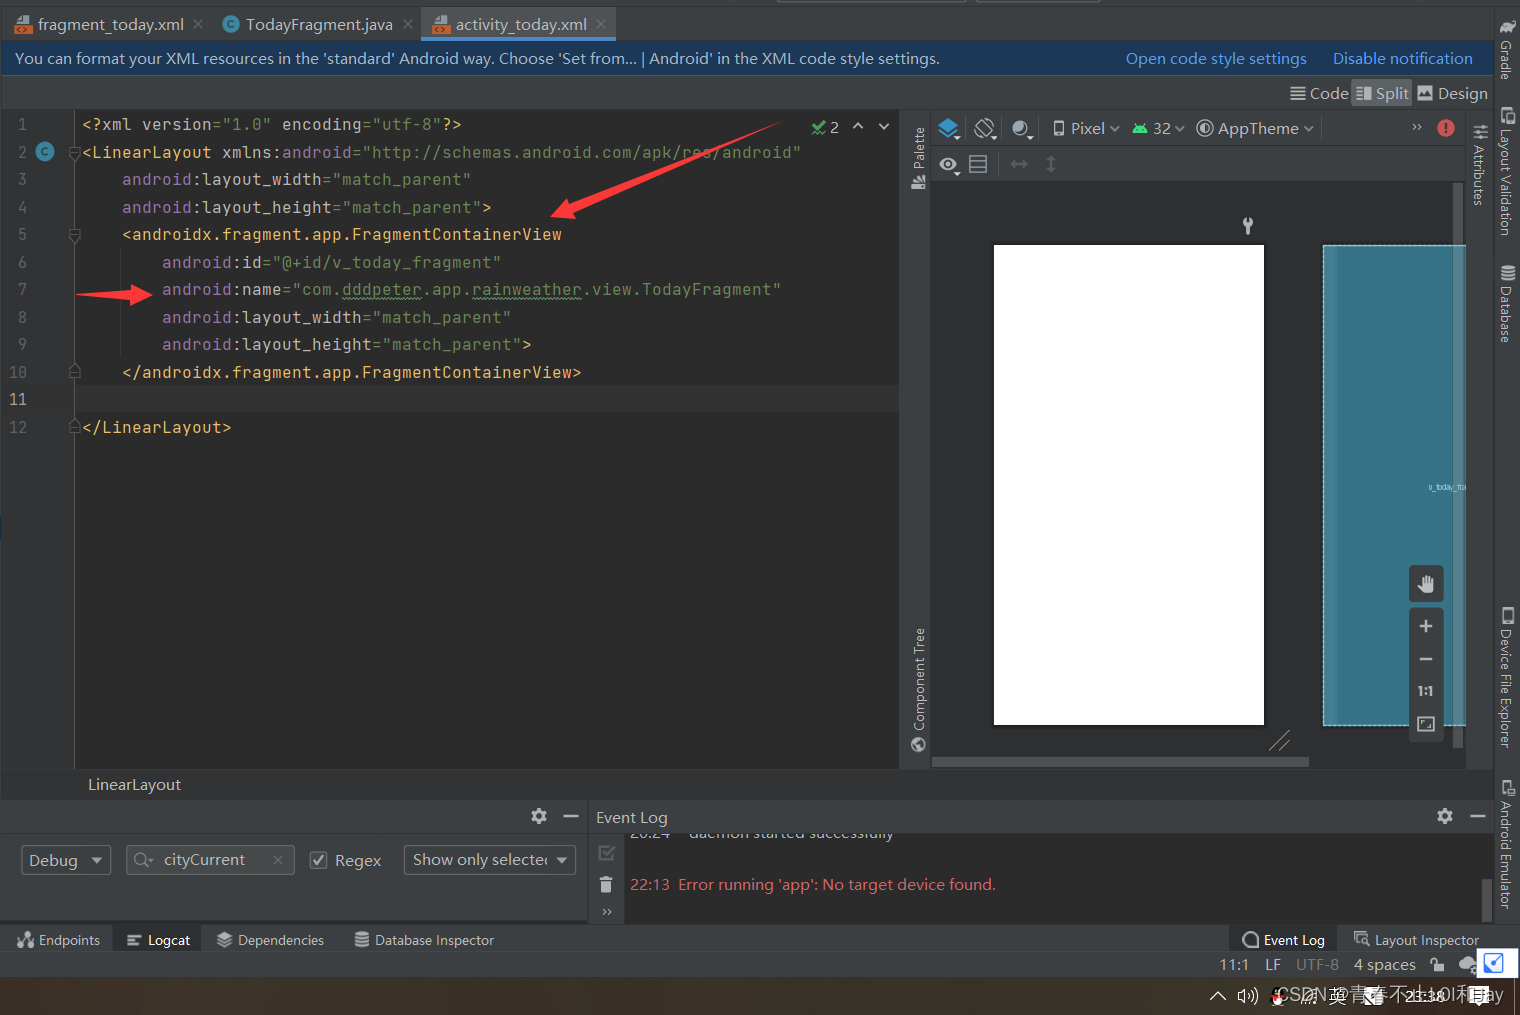Collapse the LinearLayout fold marker on line 2
This screenshot has height=1015, width=1520.
tap(74, 152)
